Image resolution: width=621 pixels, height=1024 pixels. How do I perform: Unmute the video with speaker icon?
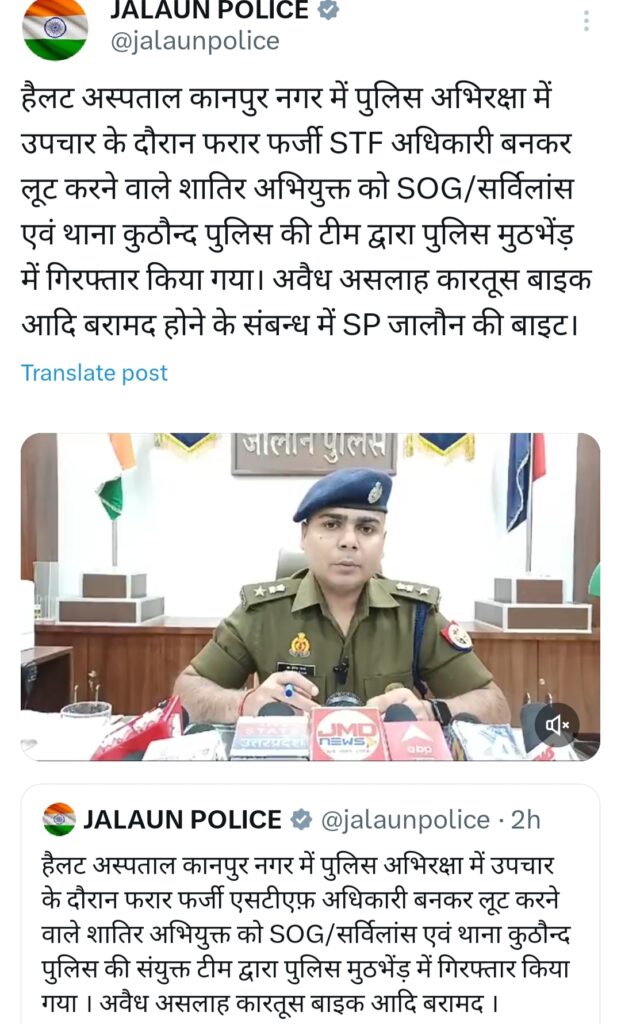coord(557,725)
